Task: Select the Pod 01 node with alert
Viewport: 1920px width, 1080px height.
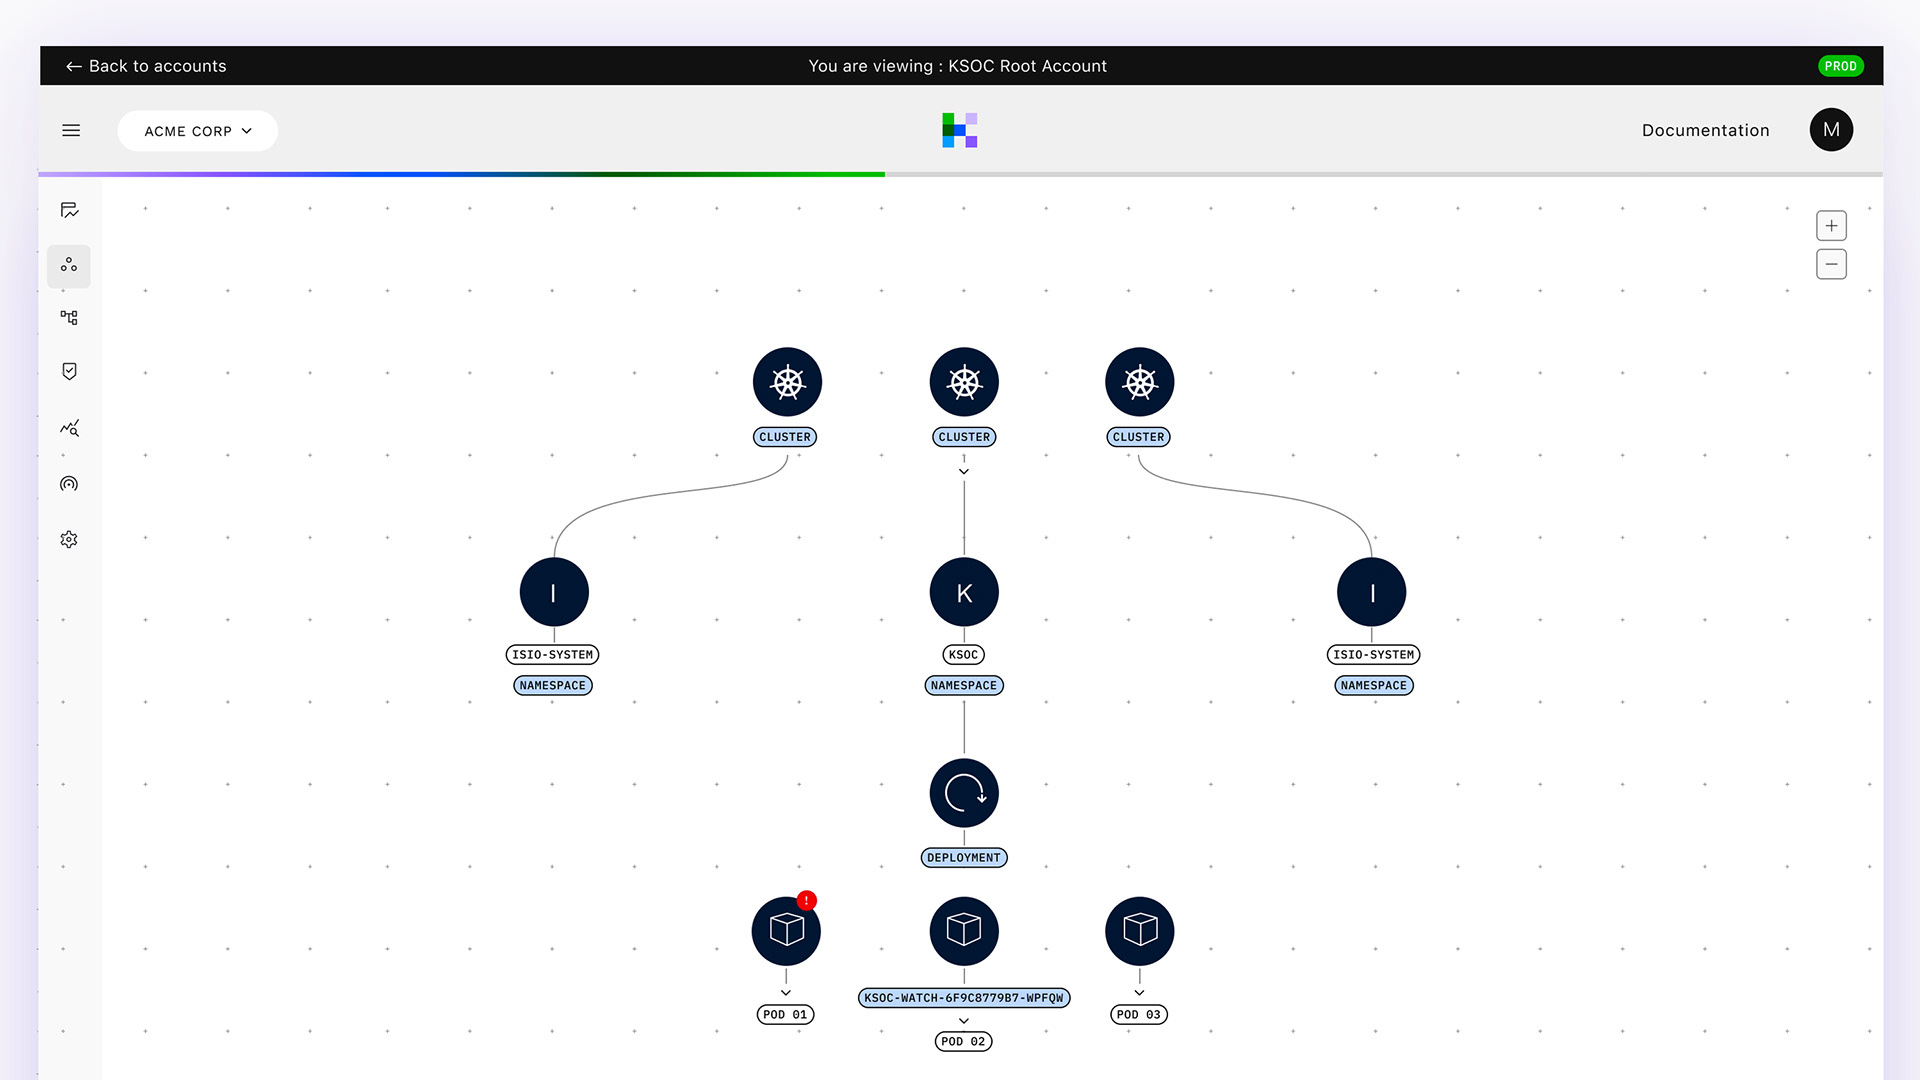Action: click(786, 931)
